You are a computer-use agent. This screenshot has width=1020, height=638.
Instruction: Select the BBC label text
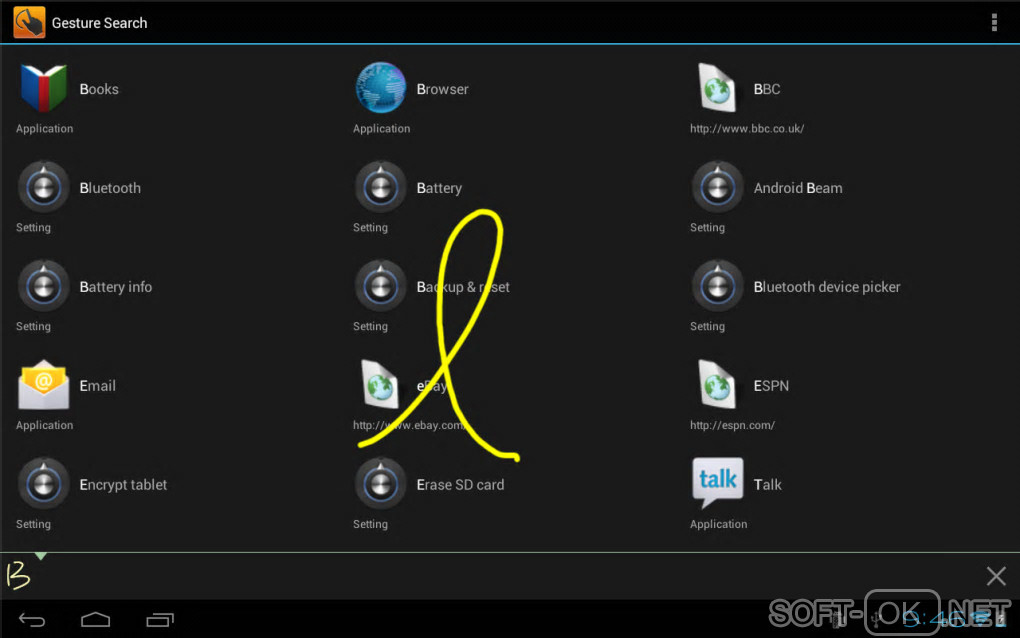click(767, 89)
